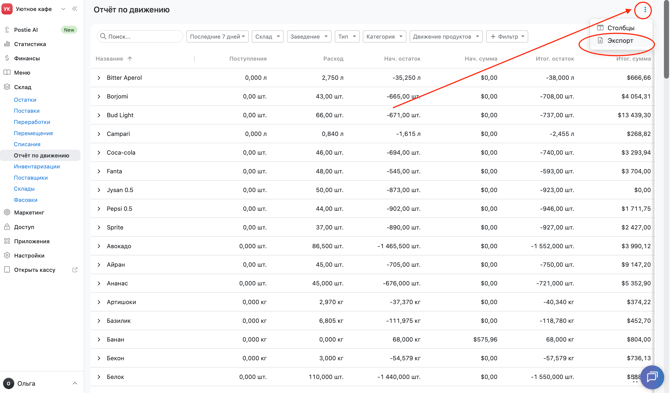Collapse the sidebar with double chevron
Screen dimensions: 670x393
[75, 9]
